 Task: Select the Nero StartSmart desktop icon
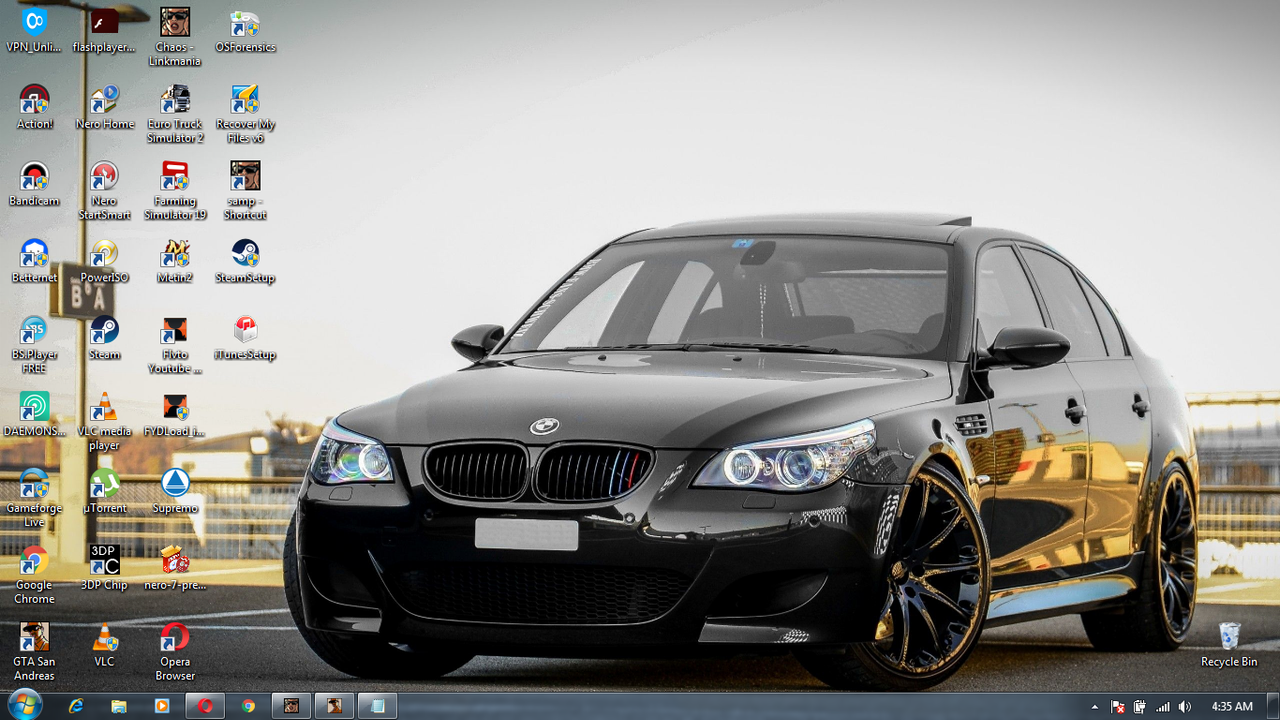[x=104, y=191]
